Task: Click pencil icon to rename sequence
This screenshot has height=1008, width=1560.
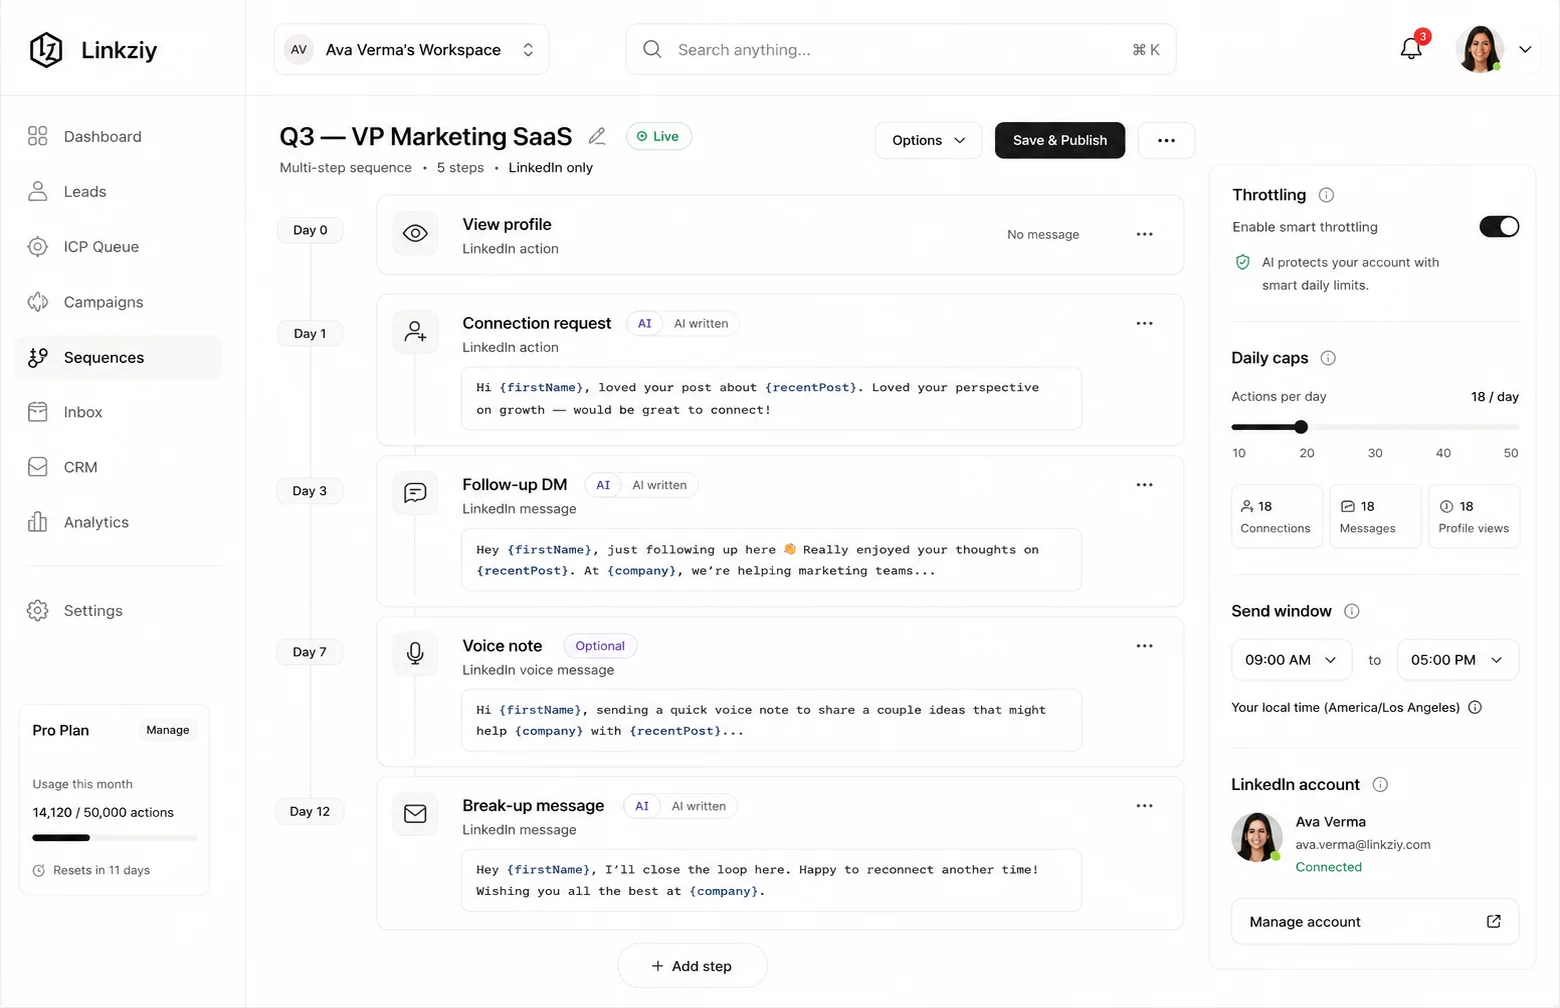Action: (597, 136)
